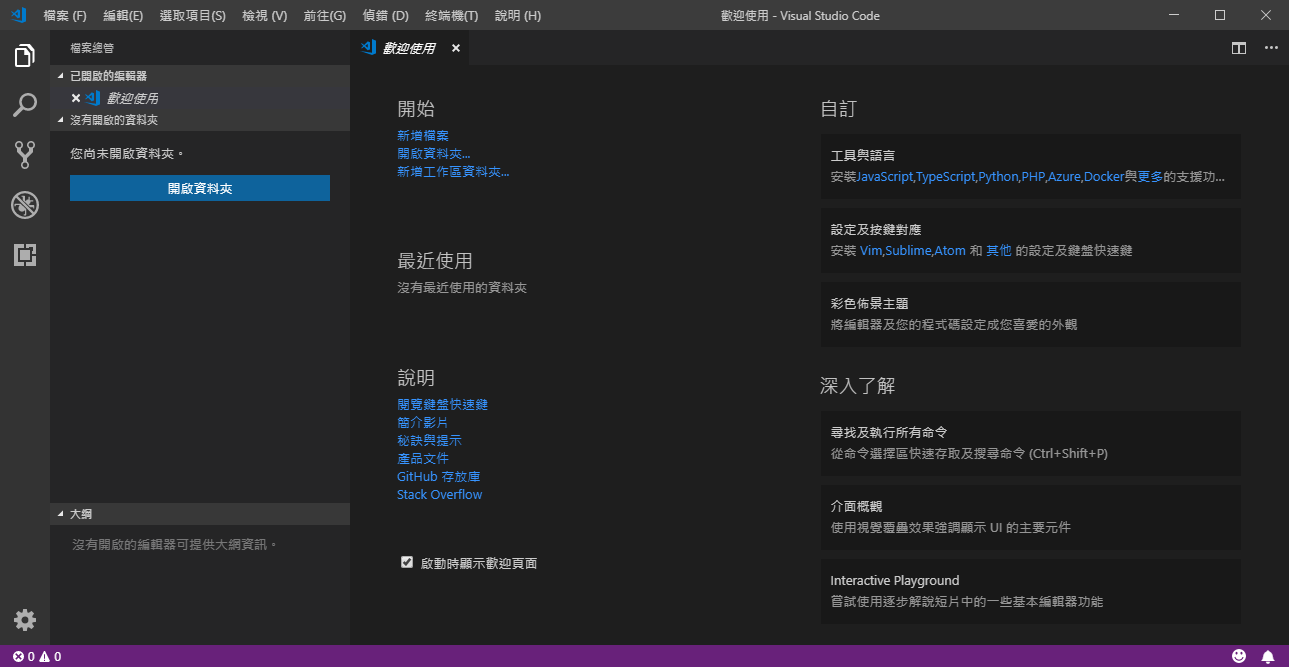The height and width of the screenshot is (667, 1289).
Task: Select the 歡迎使用 editor tab
Action: pyautogui.click(x=409, y=48)
